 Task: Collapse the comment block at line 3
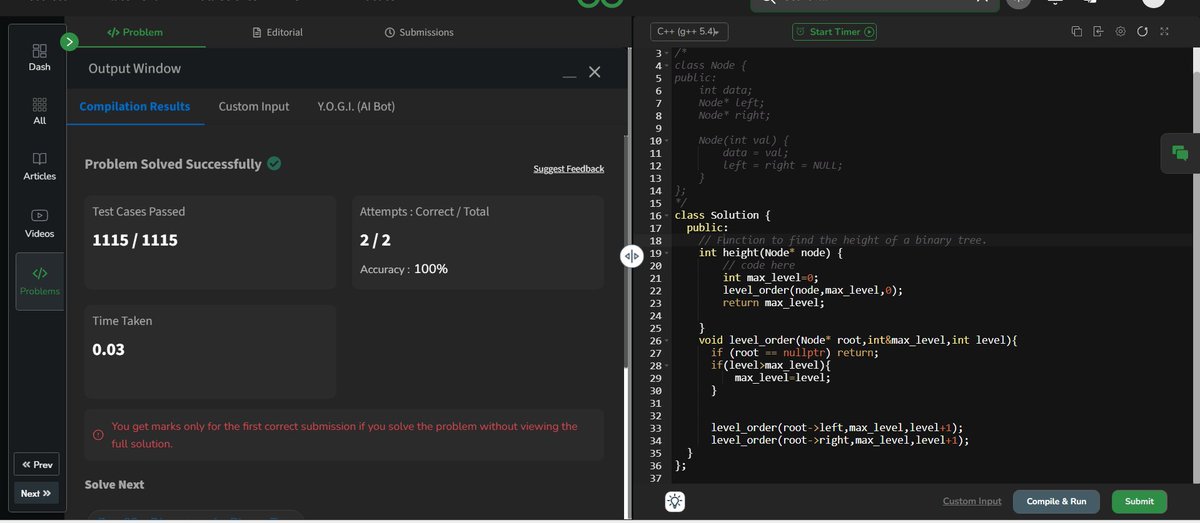point(667,53)
